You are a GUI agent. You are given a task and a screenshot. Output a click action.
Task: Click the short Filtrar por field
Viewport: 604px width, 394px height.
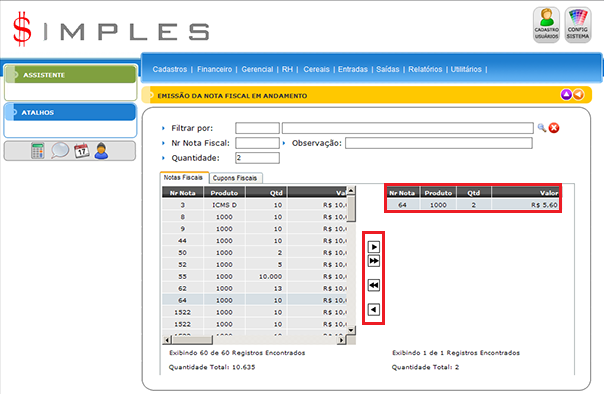pos(257,128)
